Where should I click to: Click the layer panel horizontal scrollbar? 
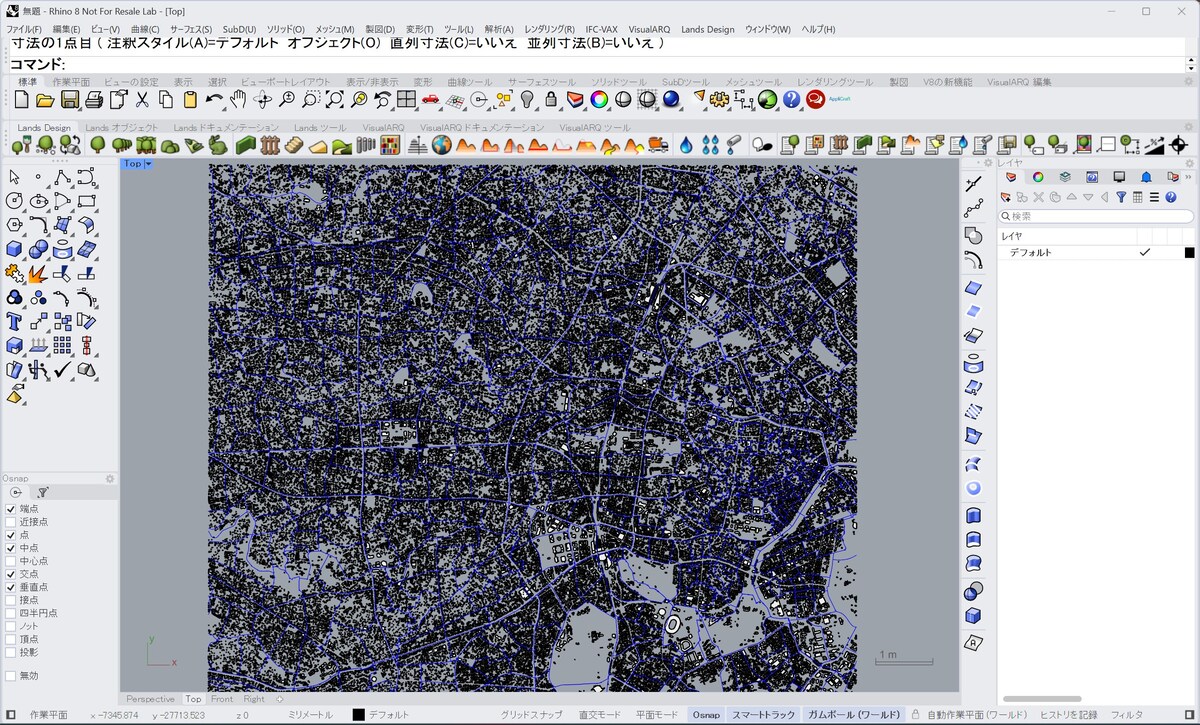[x=1042, y=699]
